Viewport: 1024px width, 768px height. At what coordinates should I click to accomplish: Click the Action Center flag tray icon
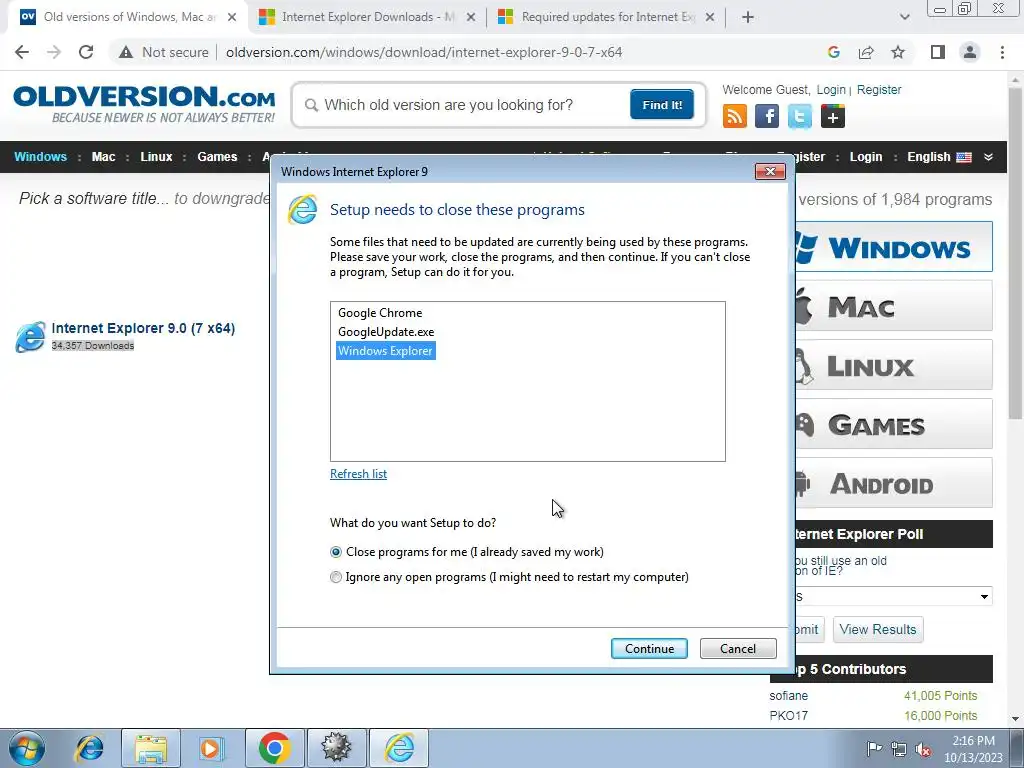(x=874, y=748)
